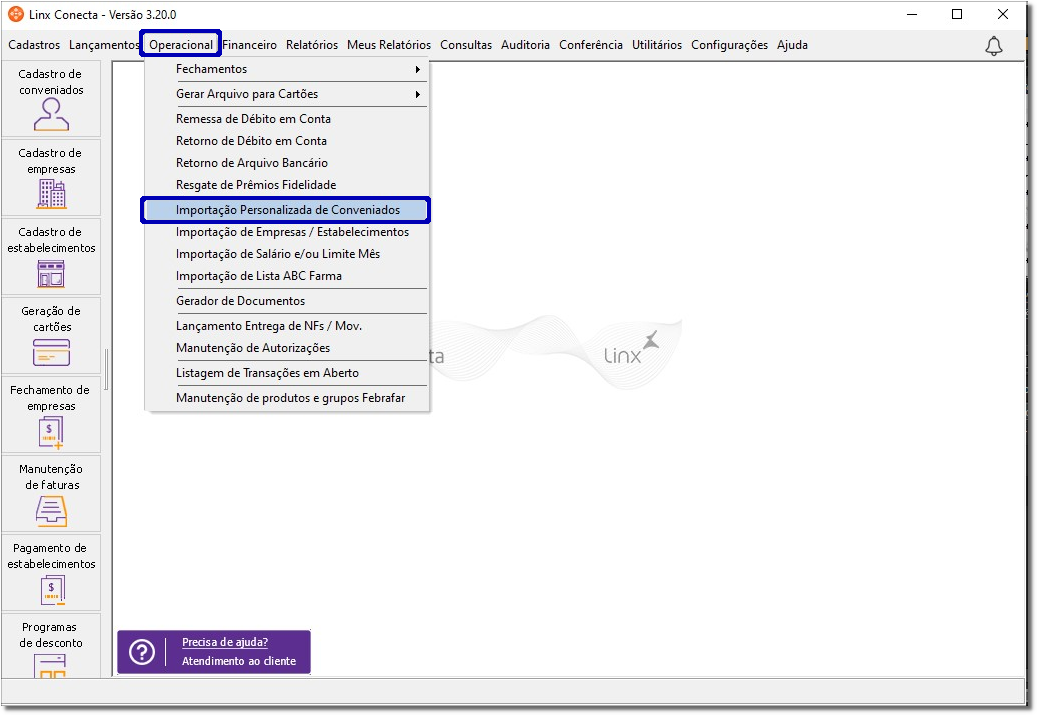Click the Precisa de ajuda? link

pos(225,642)
